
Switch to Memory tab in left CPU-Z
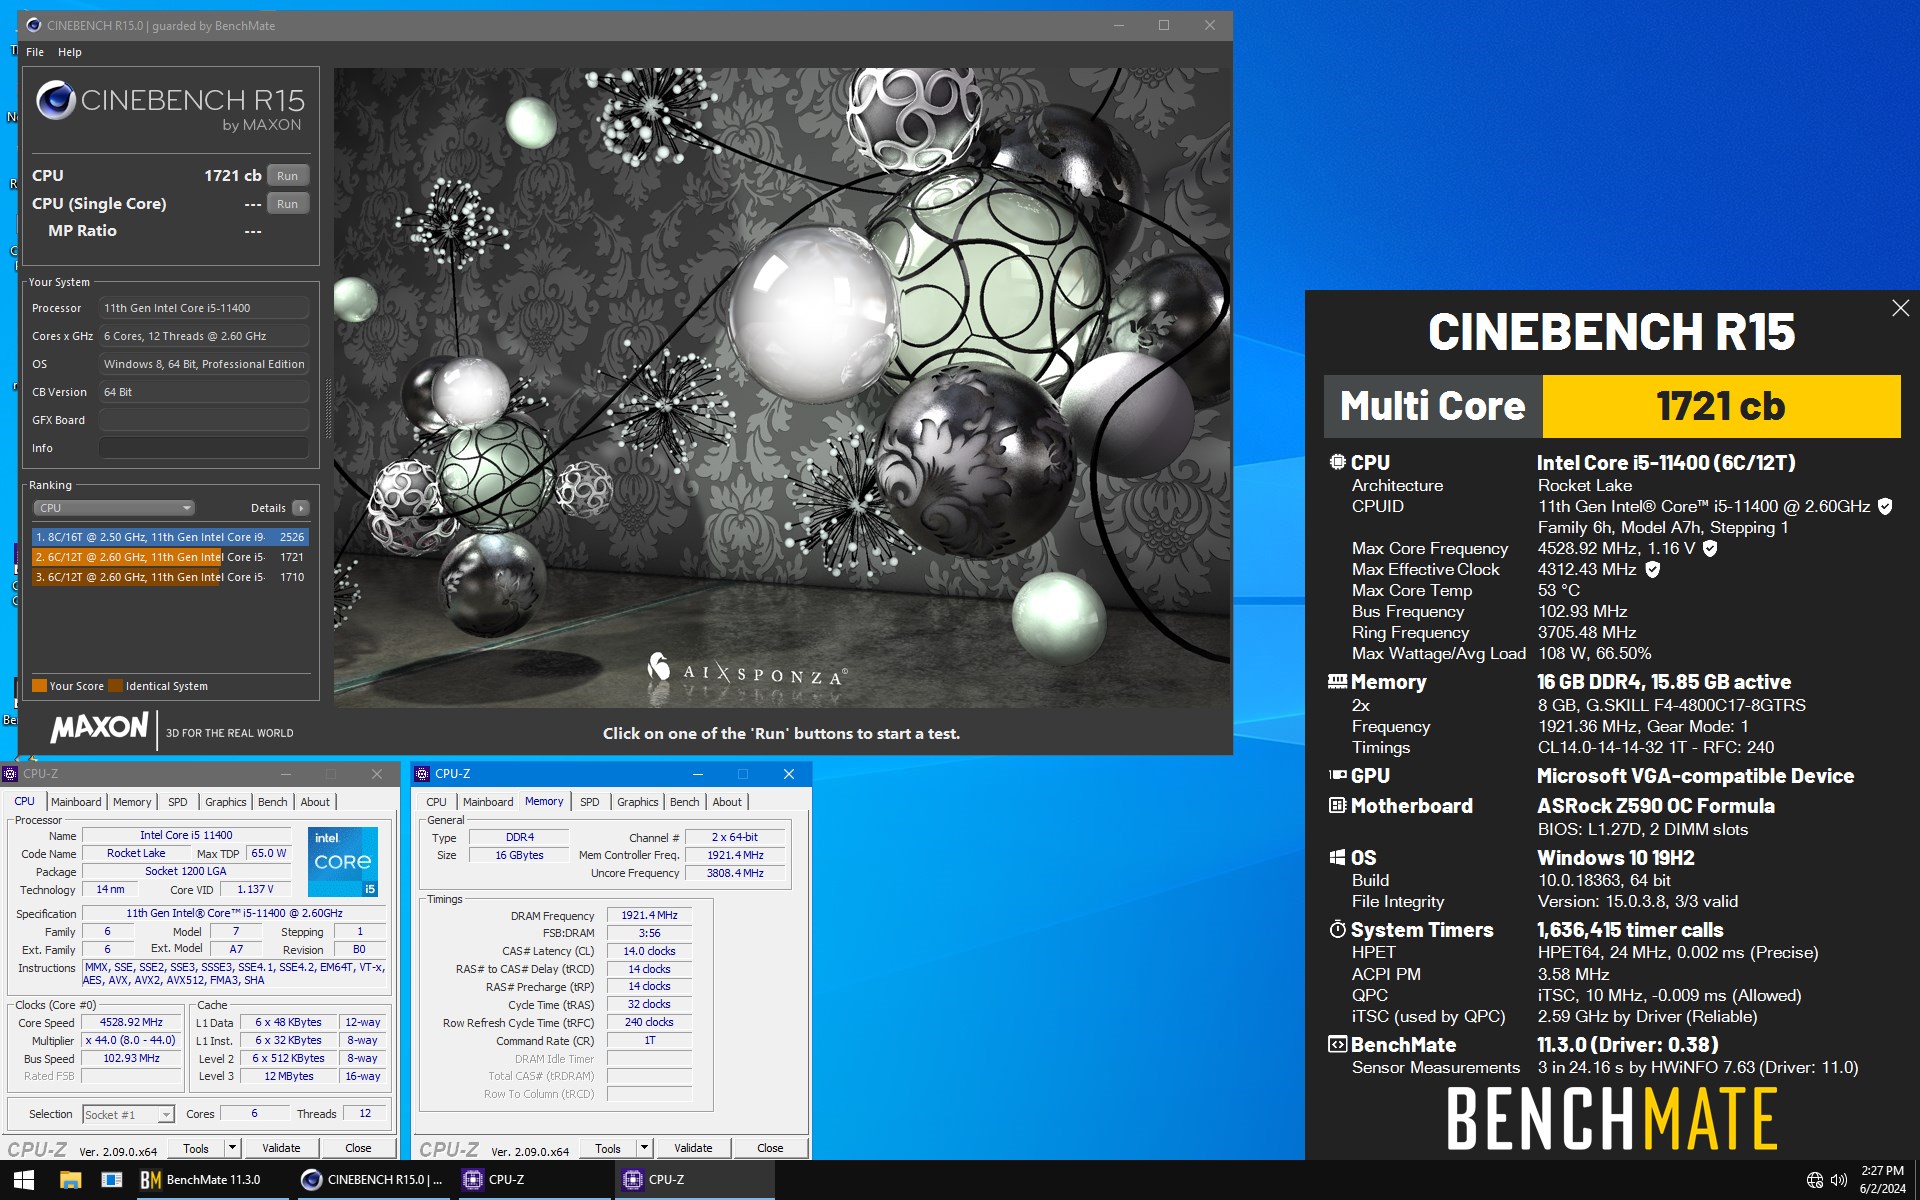pyautogui.click(x=132, y=802)
